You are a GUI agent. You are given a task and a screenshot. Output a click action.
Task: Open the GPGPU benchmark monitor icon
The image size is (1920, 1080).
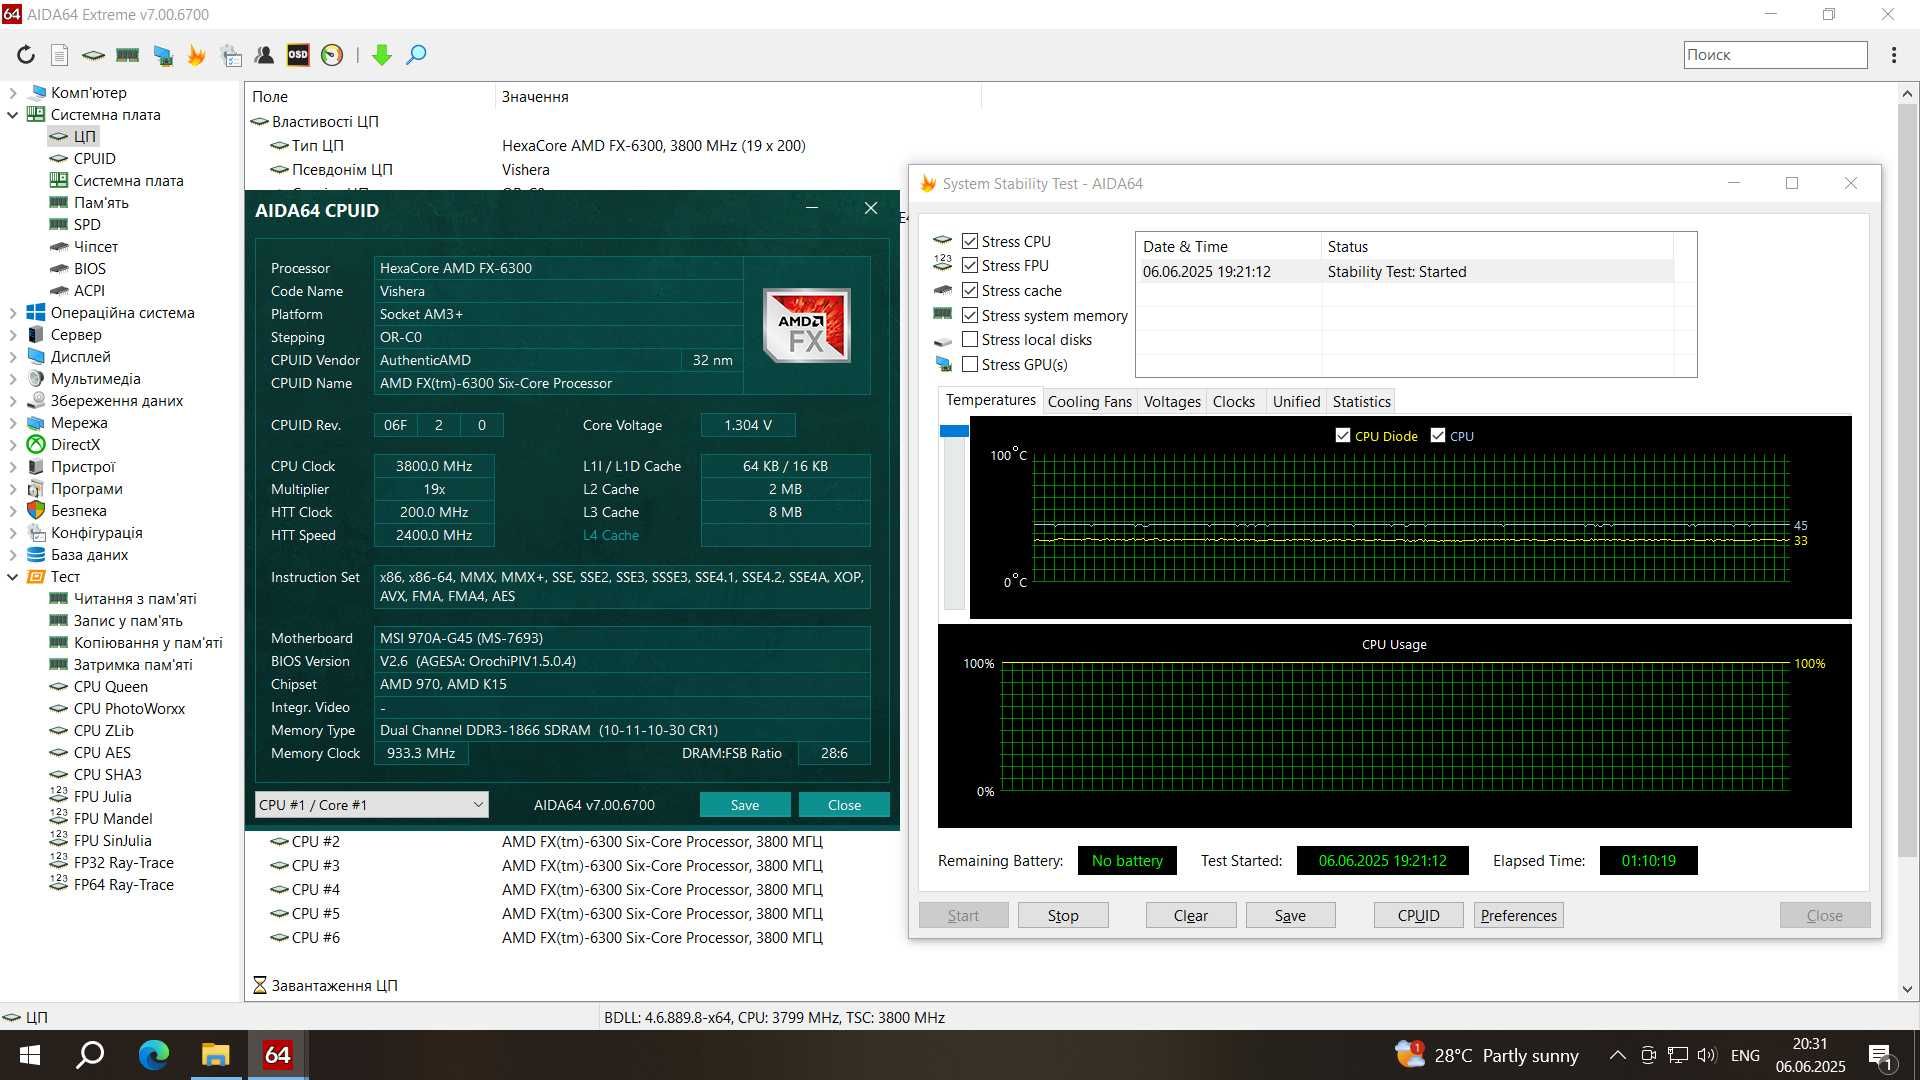[x=162, y=55]
